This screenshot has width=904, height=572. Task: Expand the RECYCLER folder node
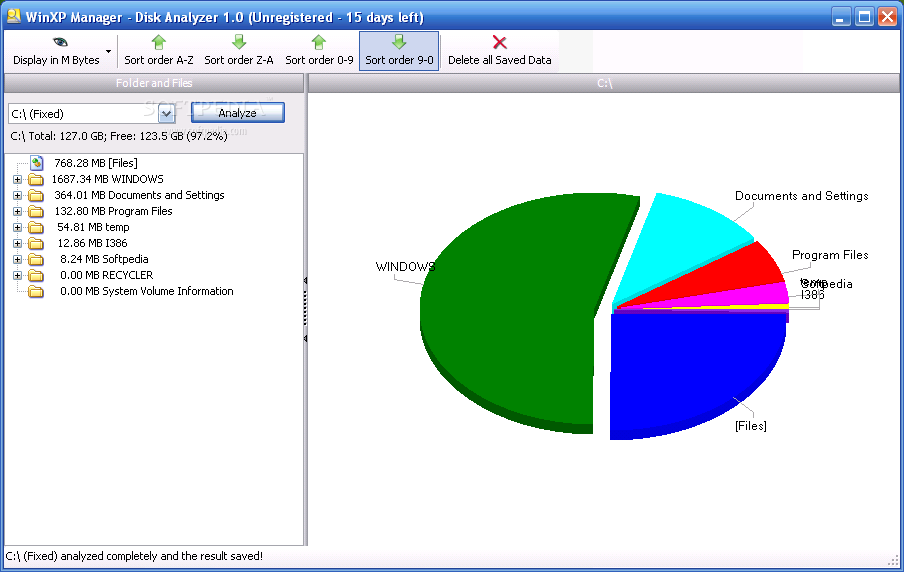tap(17, 276)
